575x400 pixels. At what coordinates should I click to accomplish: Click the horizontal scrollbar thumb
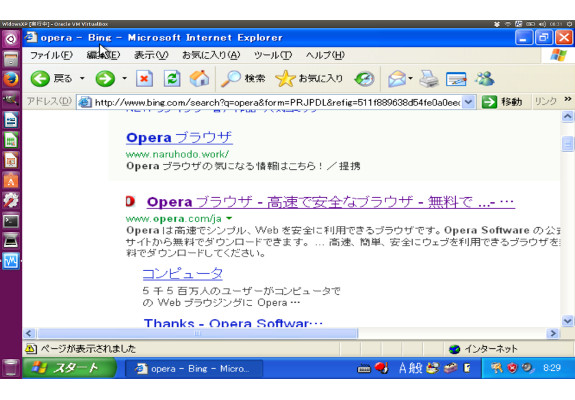pos(197,333)
